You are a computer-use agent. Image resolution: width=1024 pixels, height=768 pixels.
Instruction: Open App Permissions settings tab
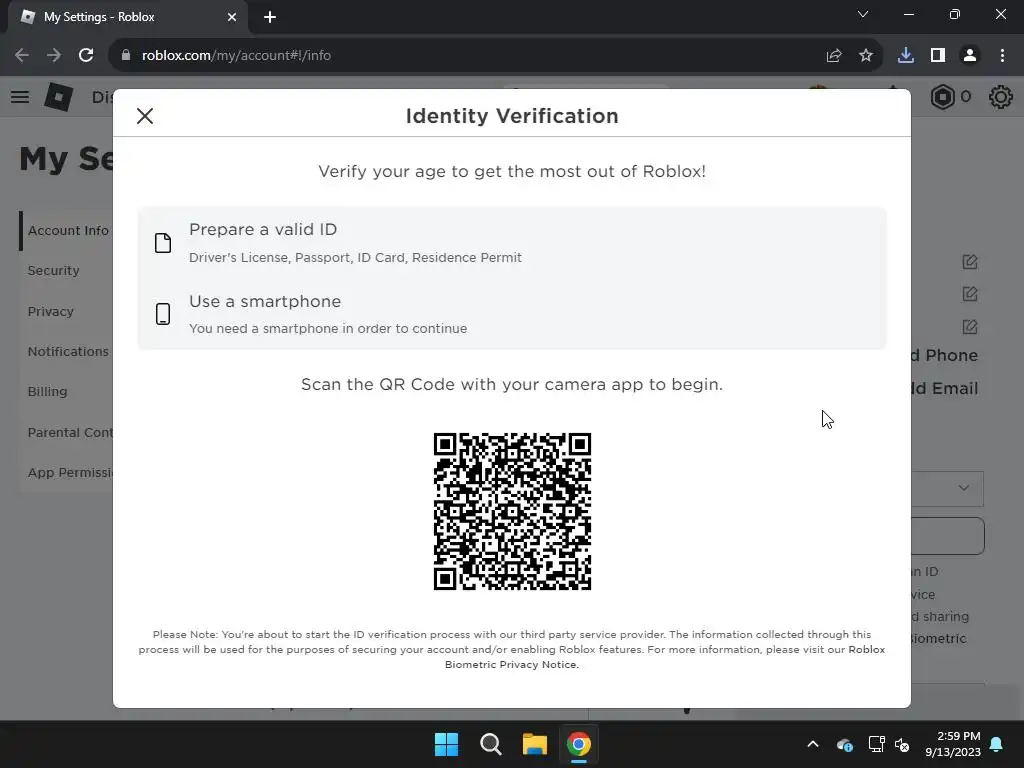coord(70,472)
